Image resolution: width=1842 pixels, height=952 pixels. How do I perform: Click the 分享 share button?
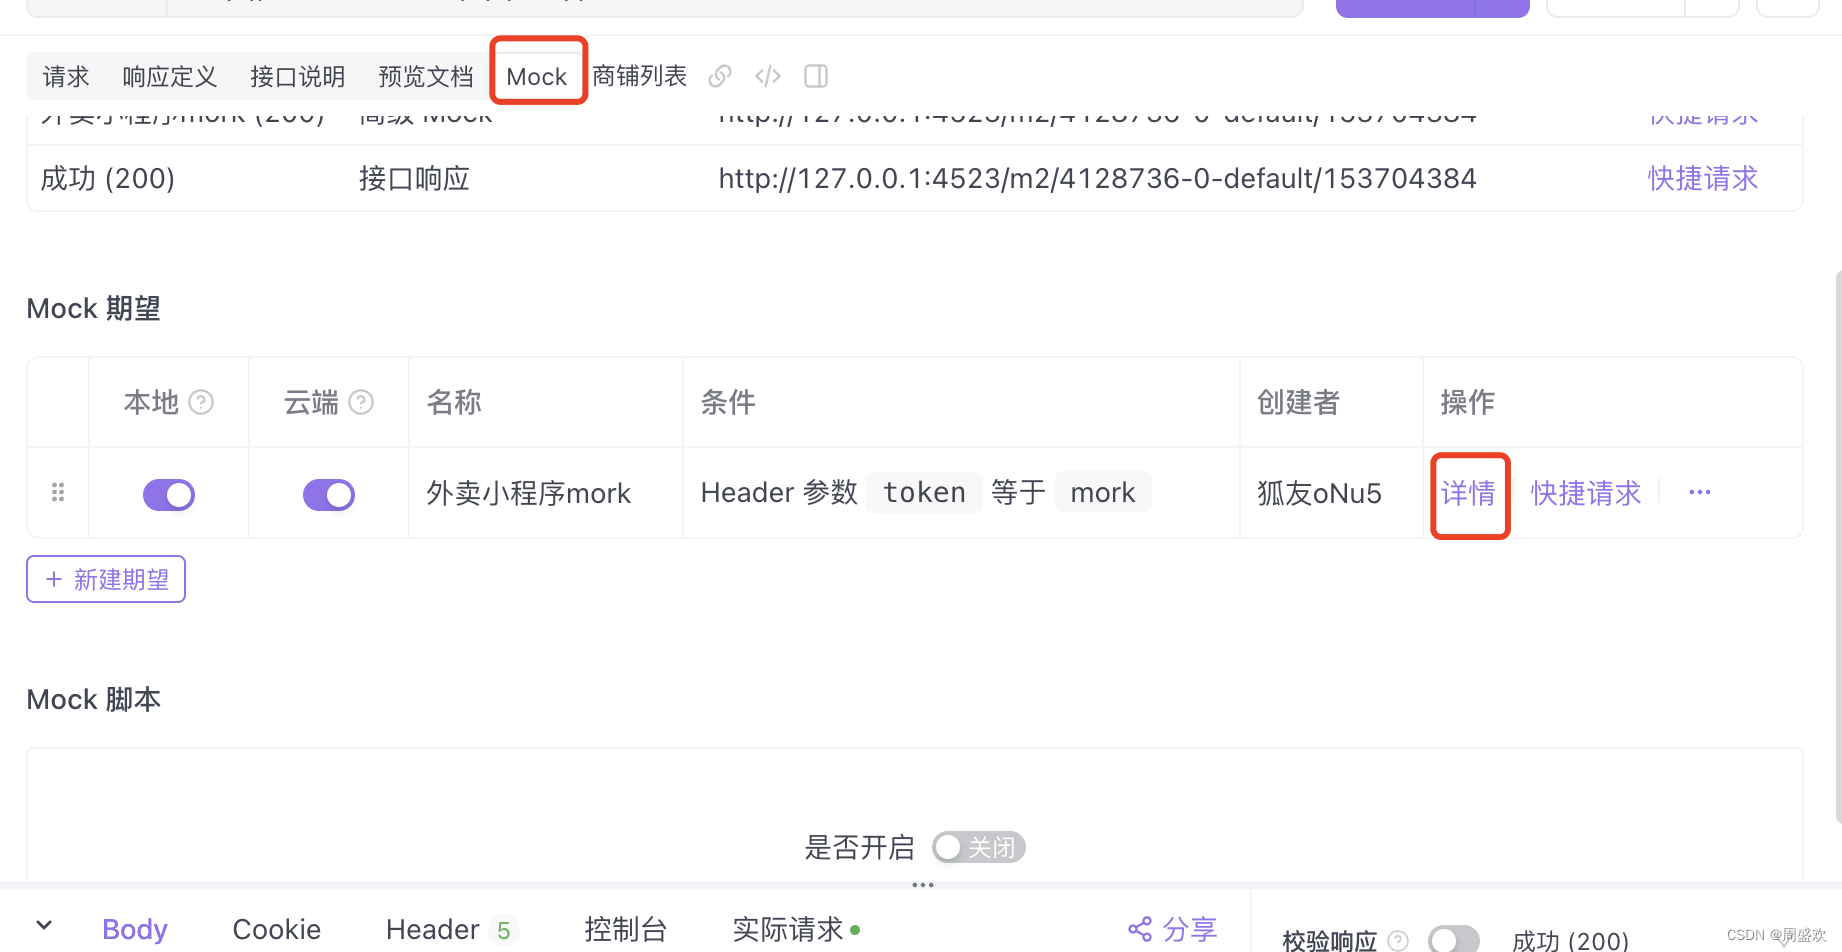point(1173,929)
